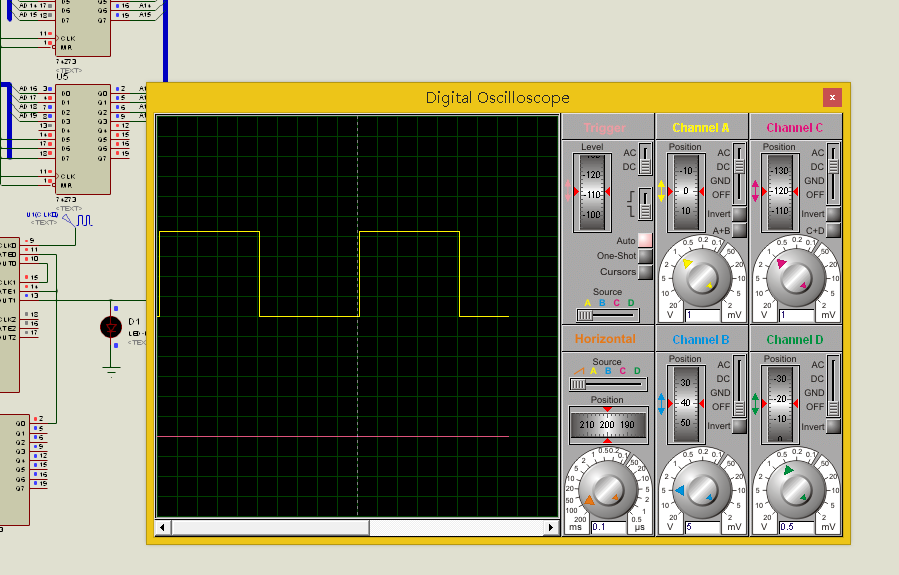Click the scope display left scroll arrow
Viewport: 899px width, 575px height.
click(162, 527)
